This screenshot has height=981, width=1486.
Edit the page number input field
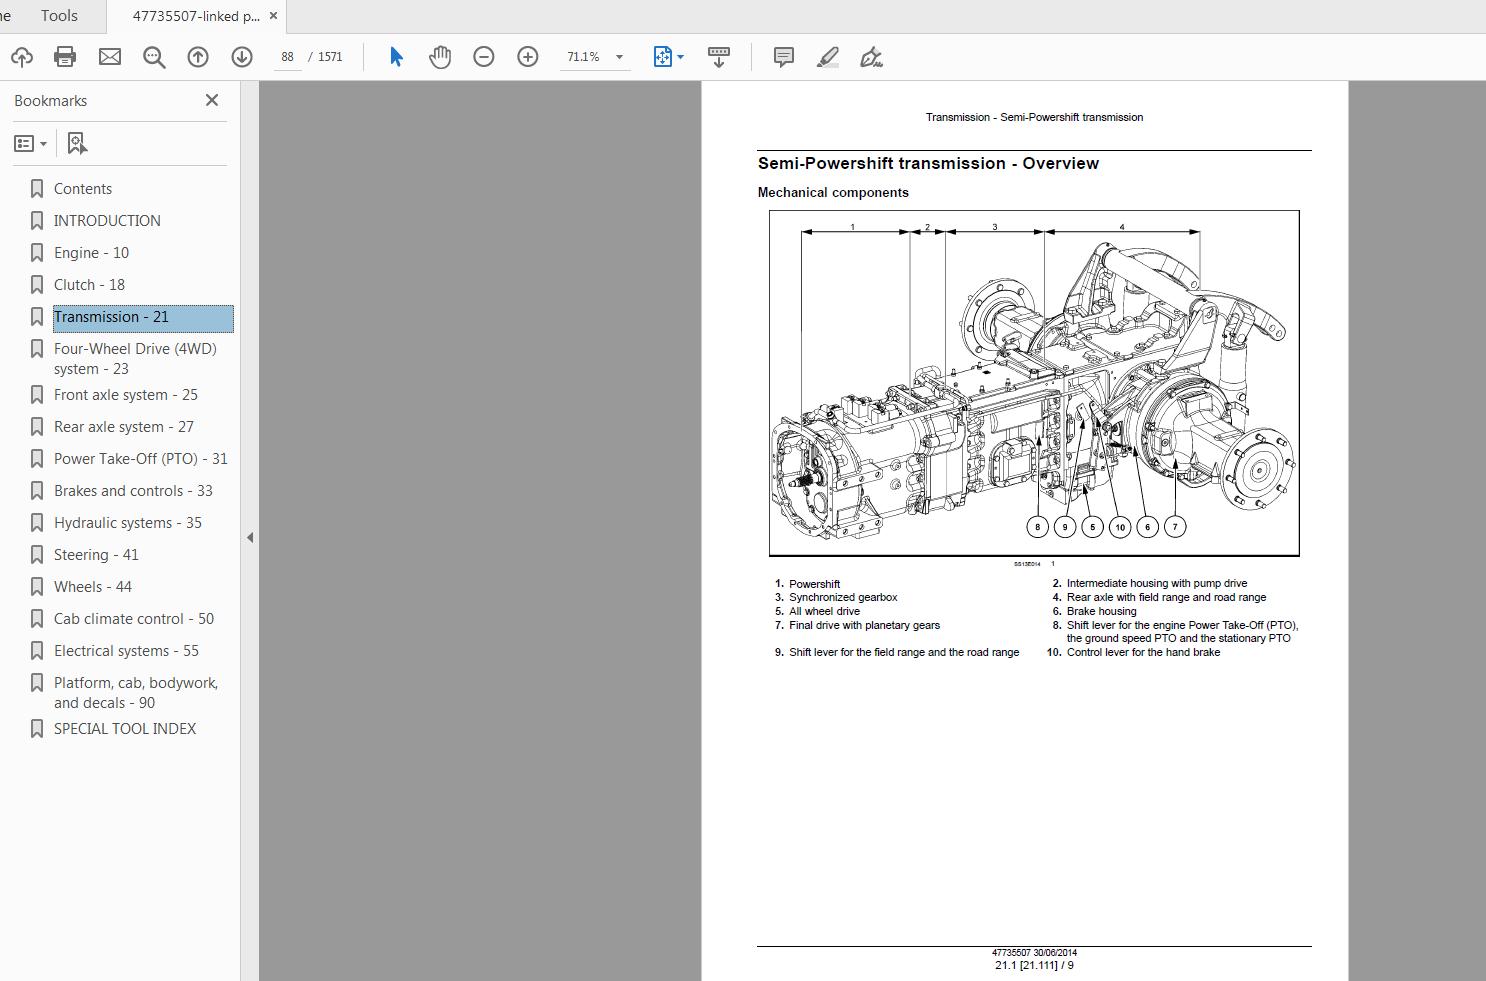coord(287,57)
